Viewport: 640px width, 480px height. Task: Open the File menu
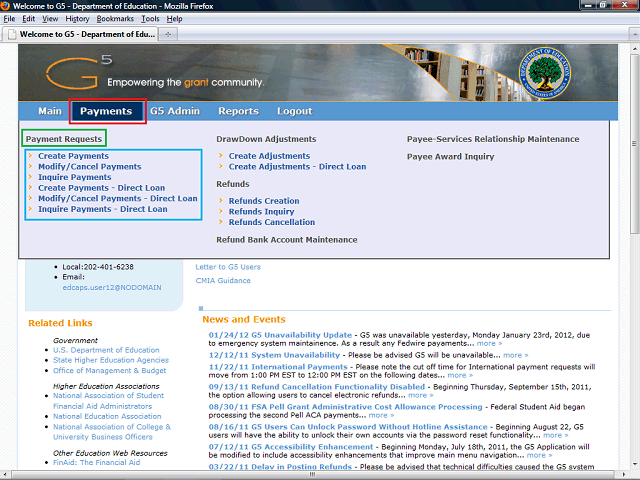[9, 19]
